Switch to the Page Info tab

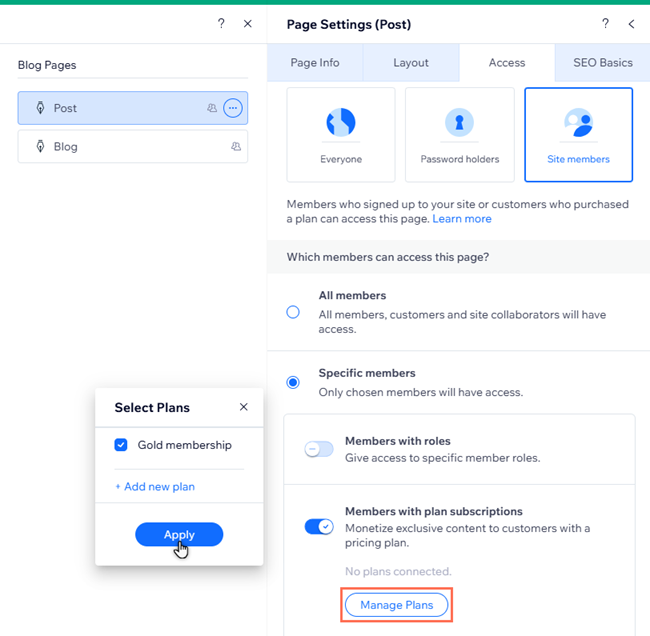[x=315, y=63]
